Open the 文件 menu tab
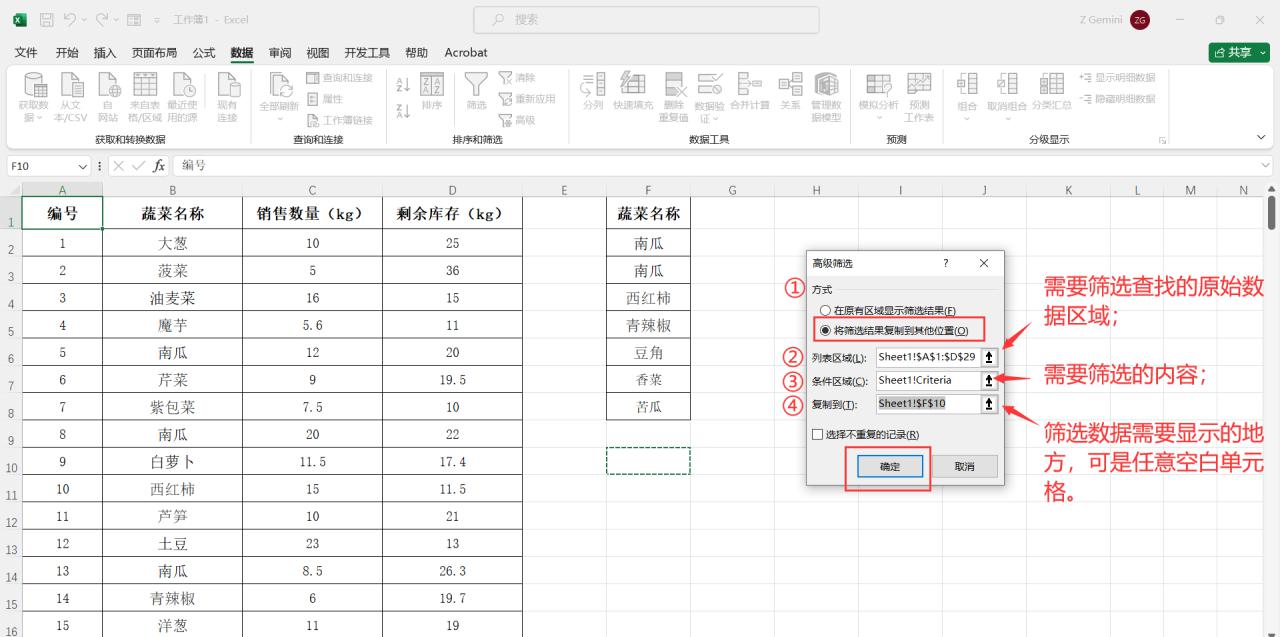The width and height of the screenshot is (1280, 637). tap(26, 53)
